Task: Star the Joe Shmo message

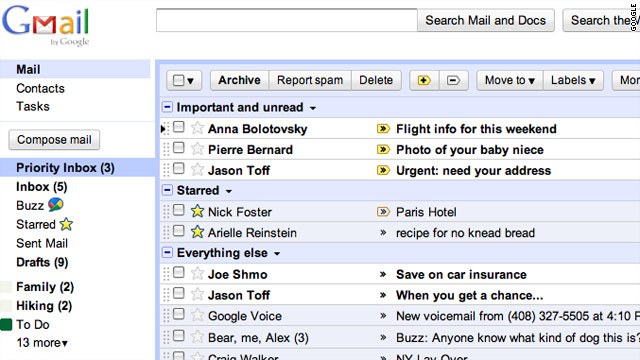Action: [x=198, y=274]
